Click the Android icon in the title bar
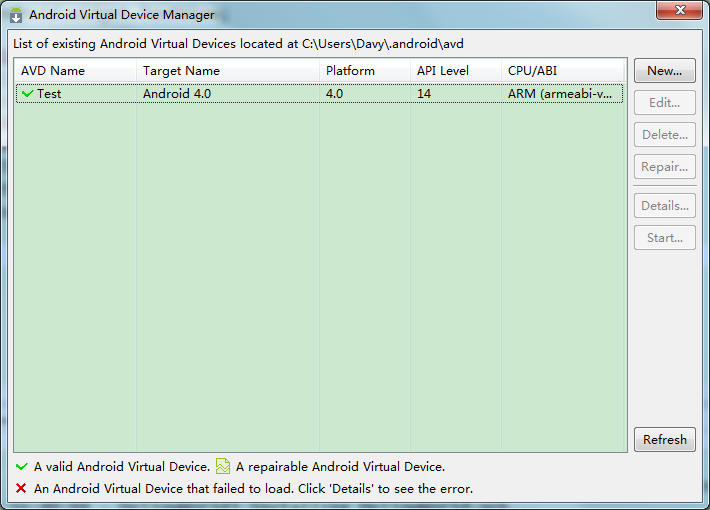 [x=16, y=15]
